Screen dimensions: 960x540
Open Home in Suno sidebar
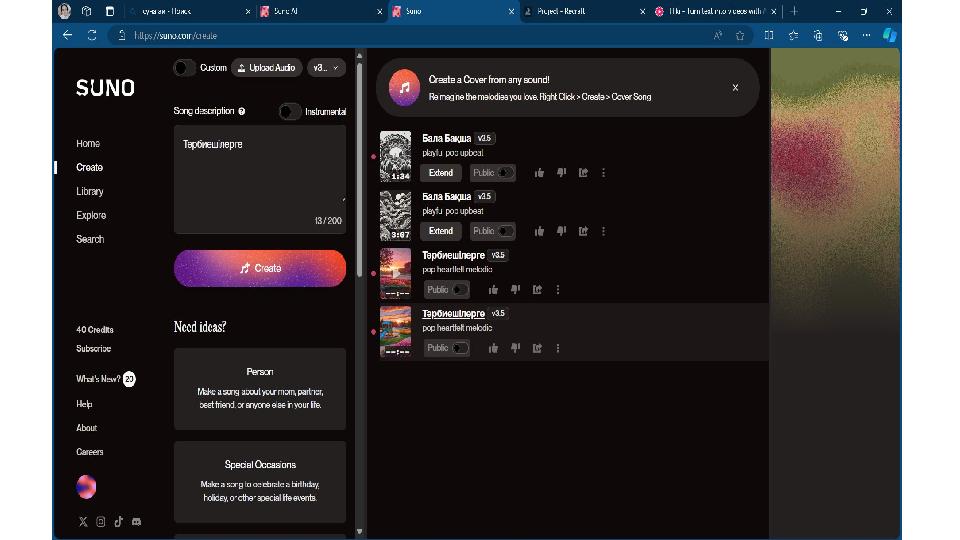tap(88, 143)
